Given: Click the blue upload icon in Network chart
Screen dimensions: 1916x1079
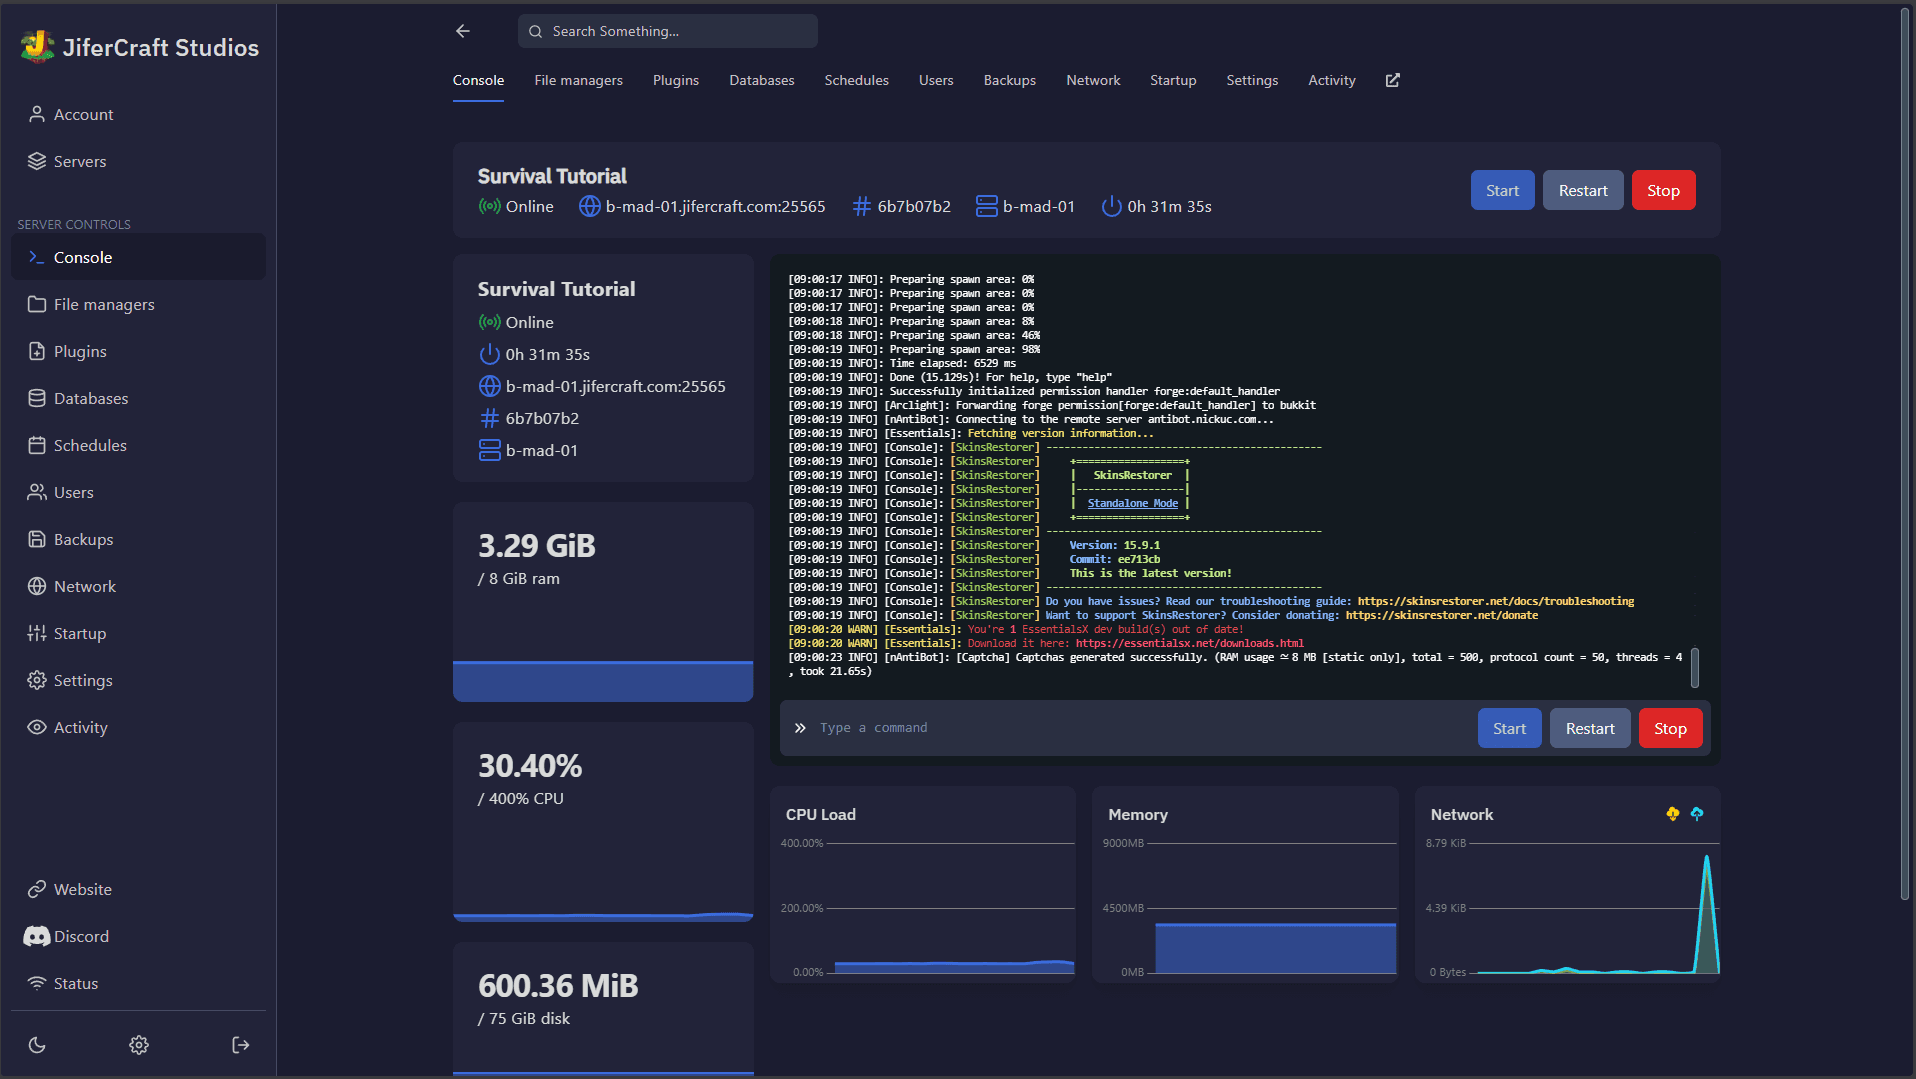Looking at the screenshot, I should click(1697, 814).
